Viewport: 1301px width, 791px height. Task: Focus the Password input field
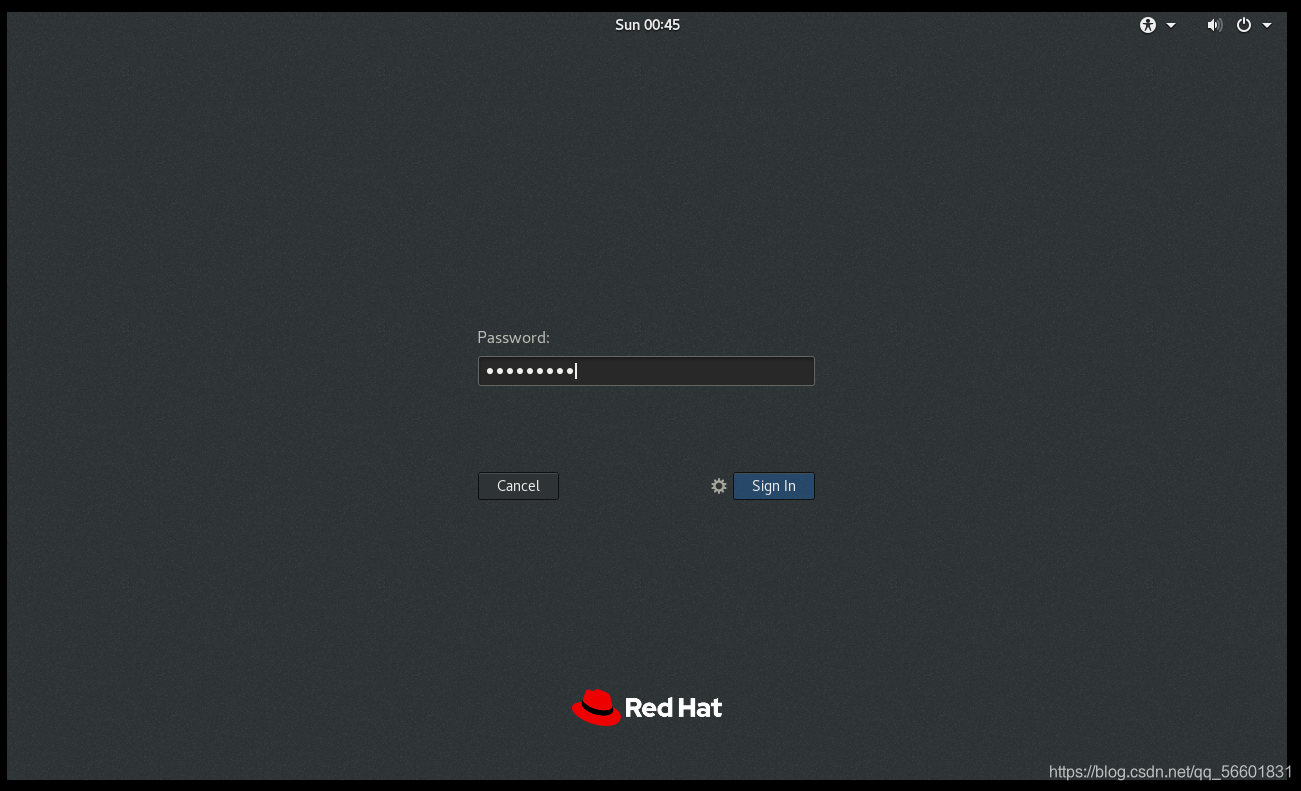[x=646, y=371]
